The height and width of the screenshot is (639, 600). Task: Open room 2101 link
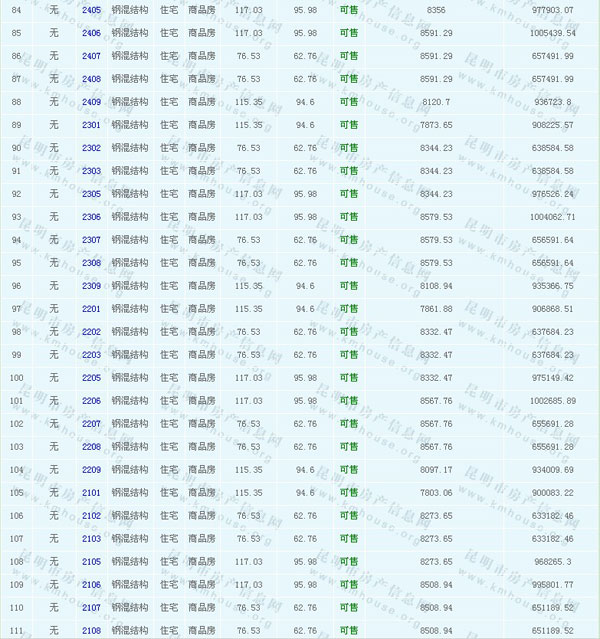pyautogui.click(x=91, y=493)
